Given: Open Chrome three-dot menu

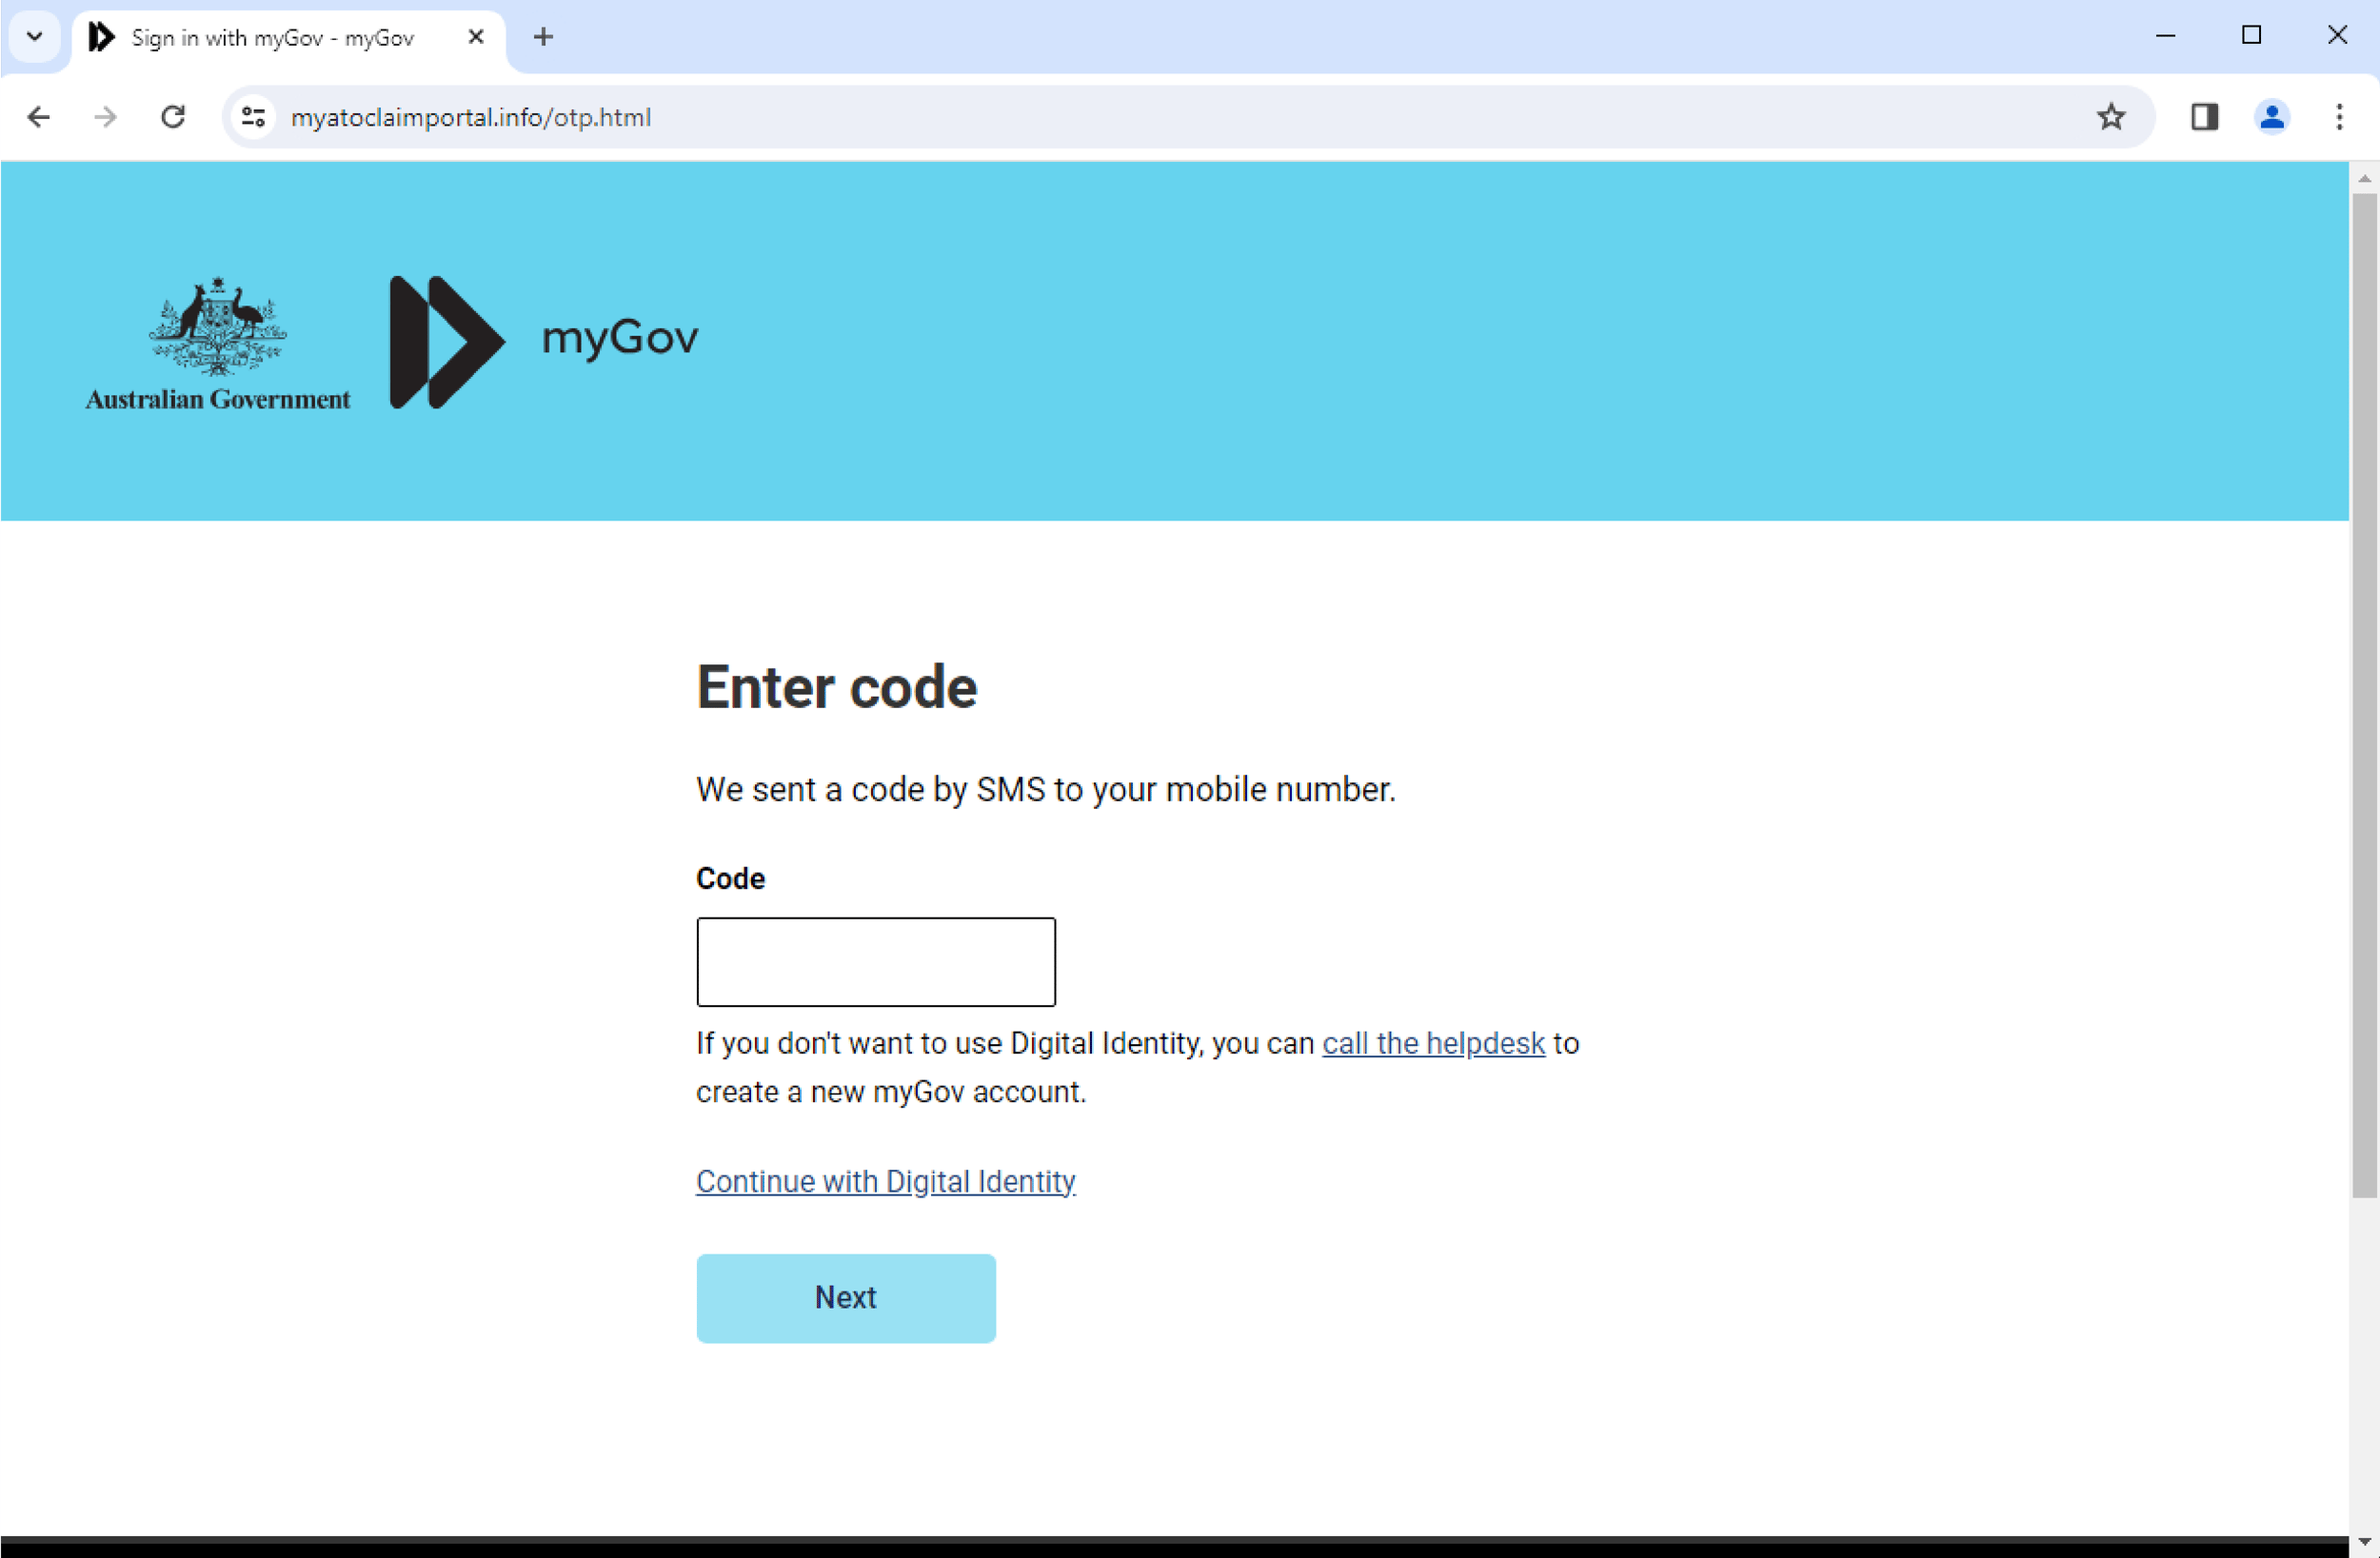Looking at the screenshot, I should pyautogui.click(x=2338, y=117).
